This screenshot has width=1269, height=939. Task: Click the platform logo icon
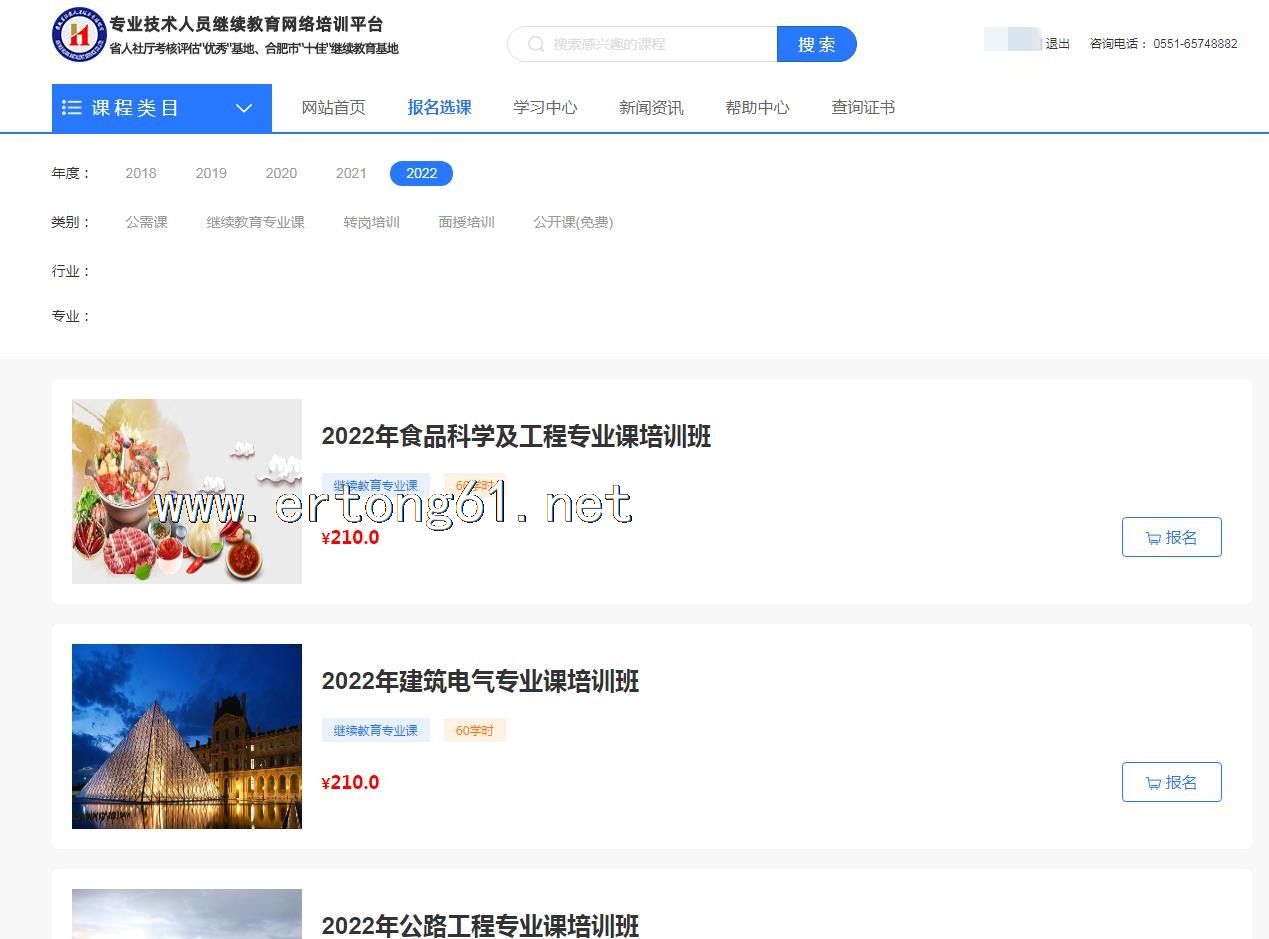pos(78,34)
